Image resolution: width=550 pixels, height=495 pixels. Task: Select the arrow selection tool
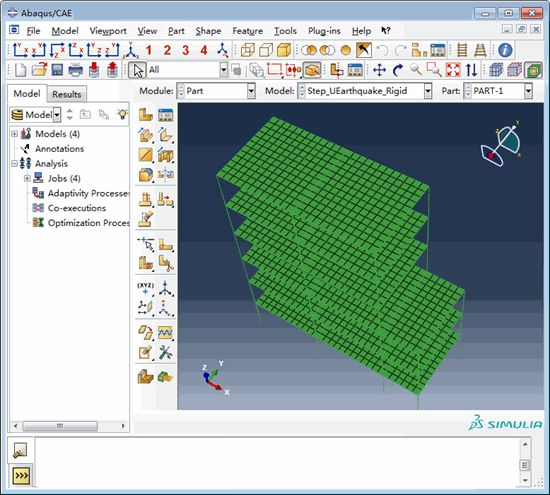click(x=137, y=70)
